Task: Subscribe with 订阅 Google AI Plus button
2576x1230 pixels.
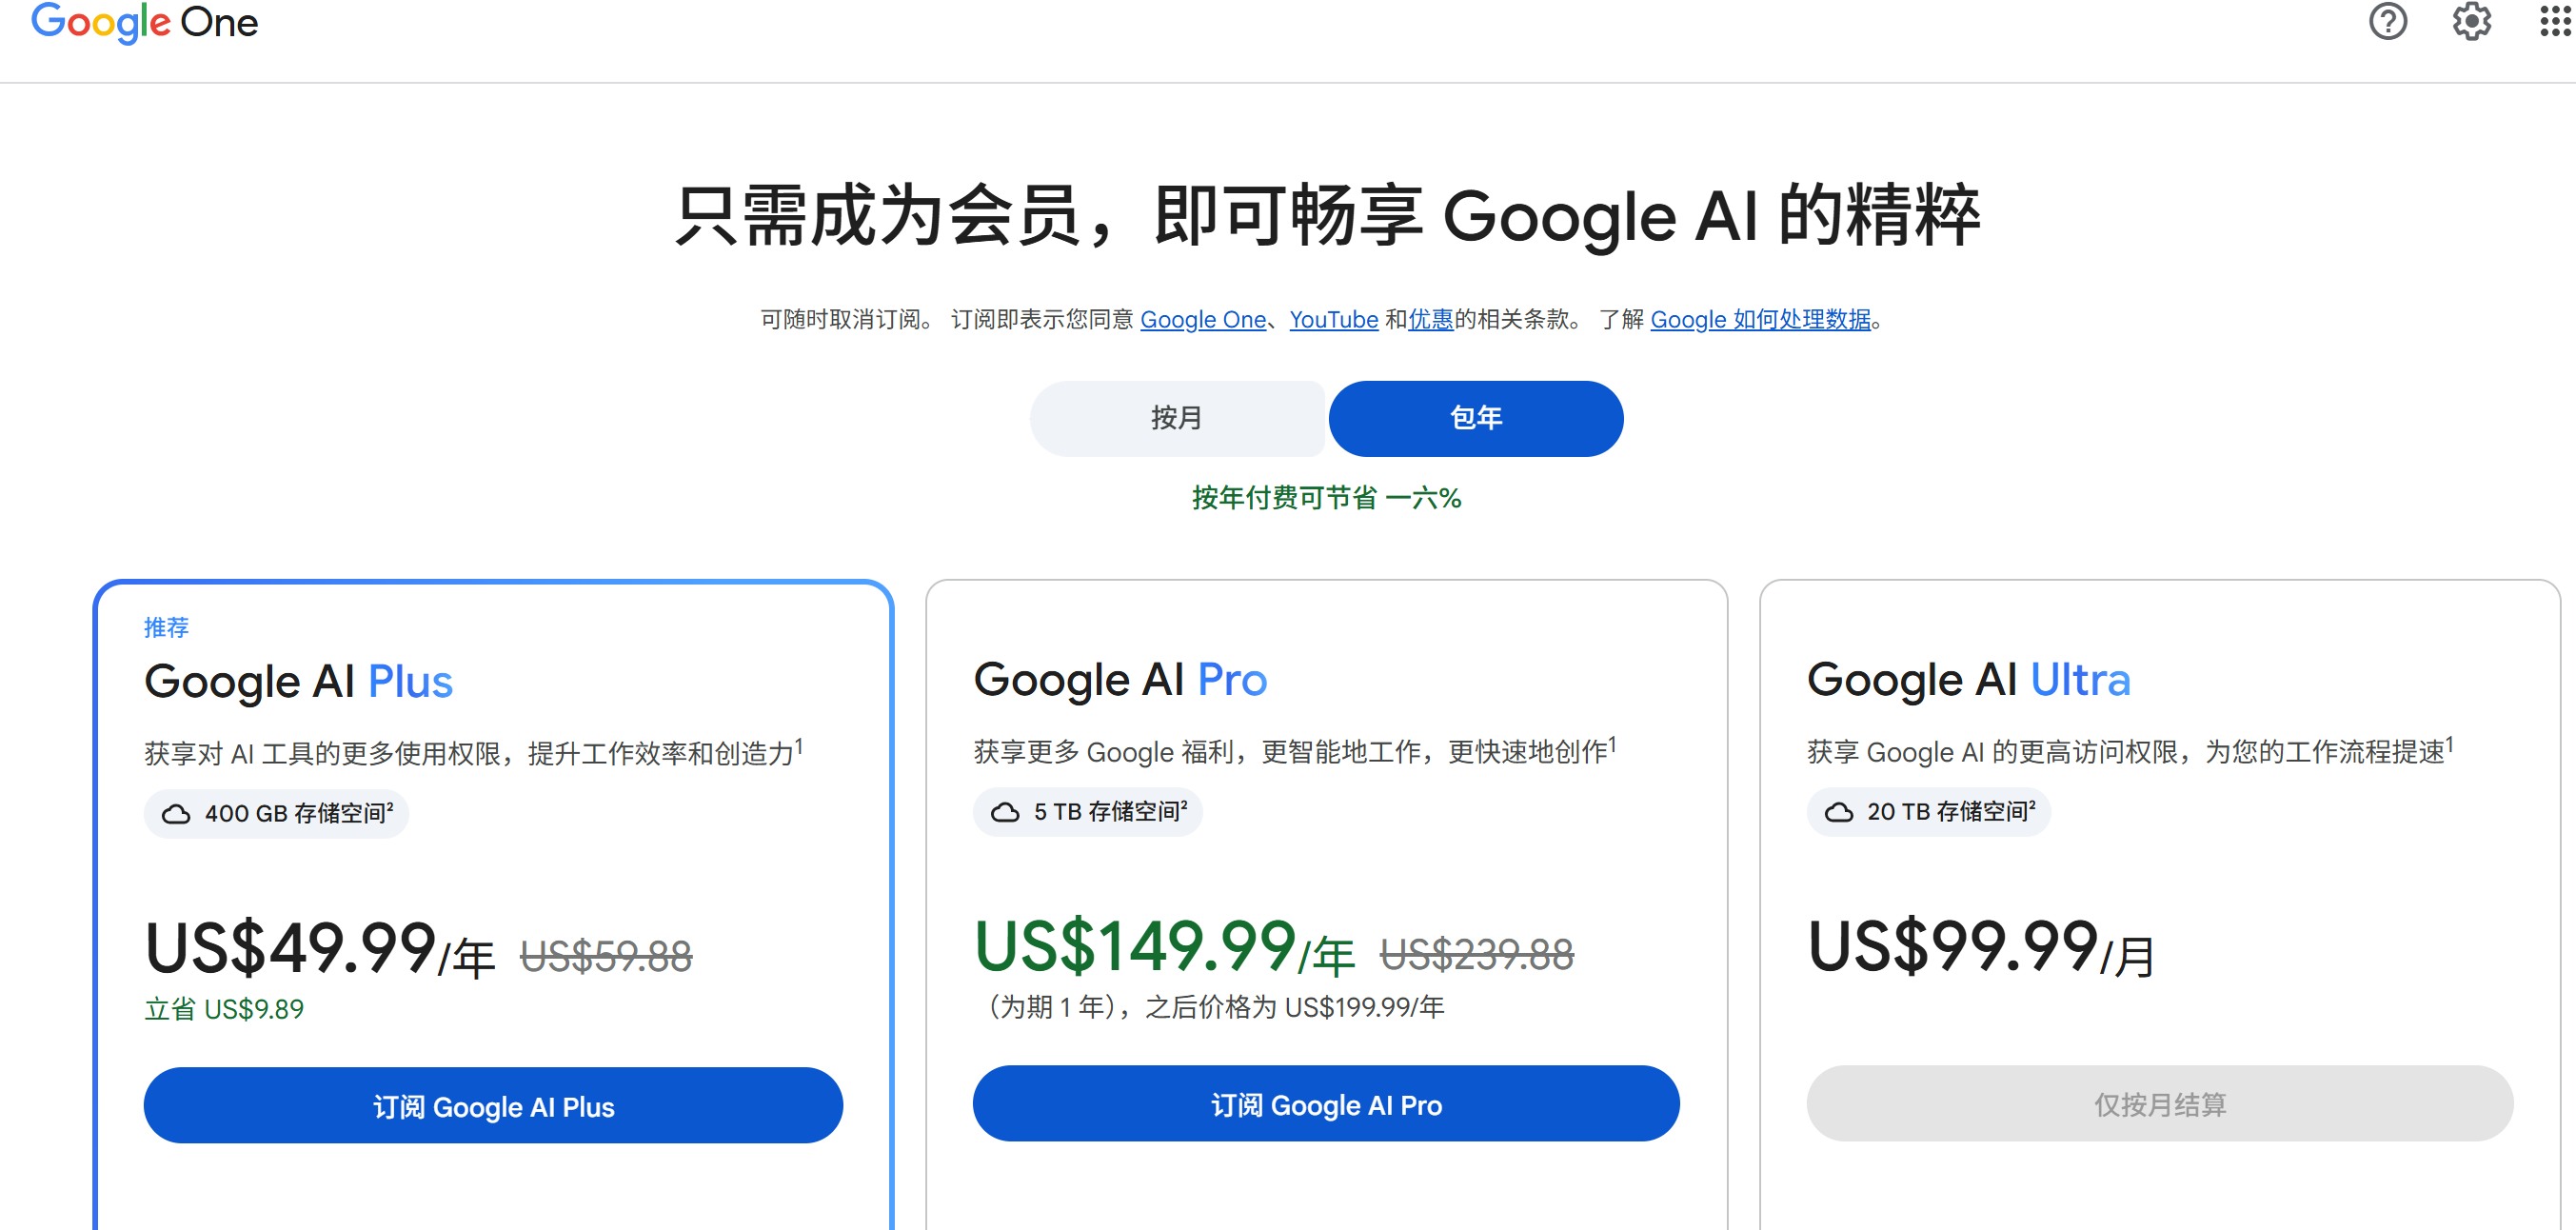Action: [493, 1106]
